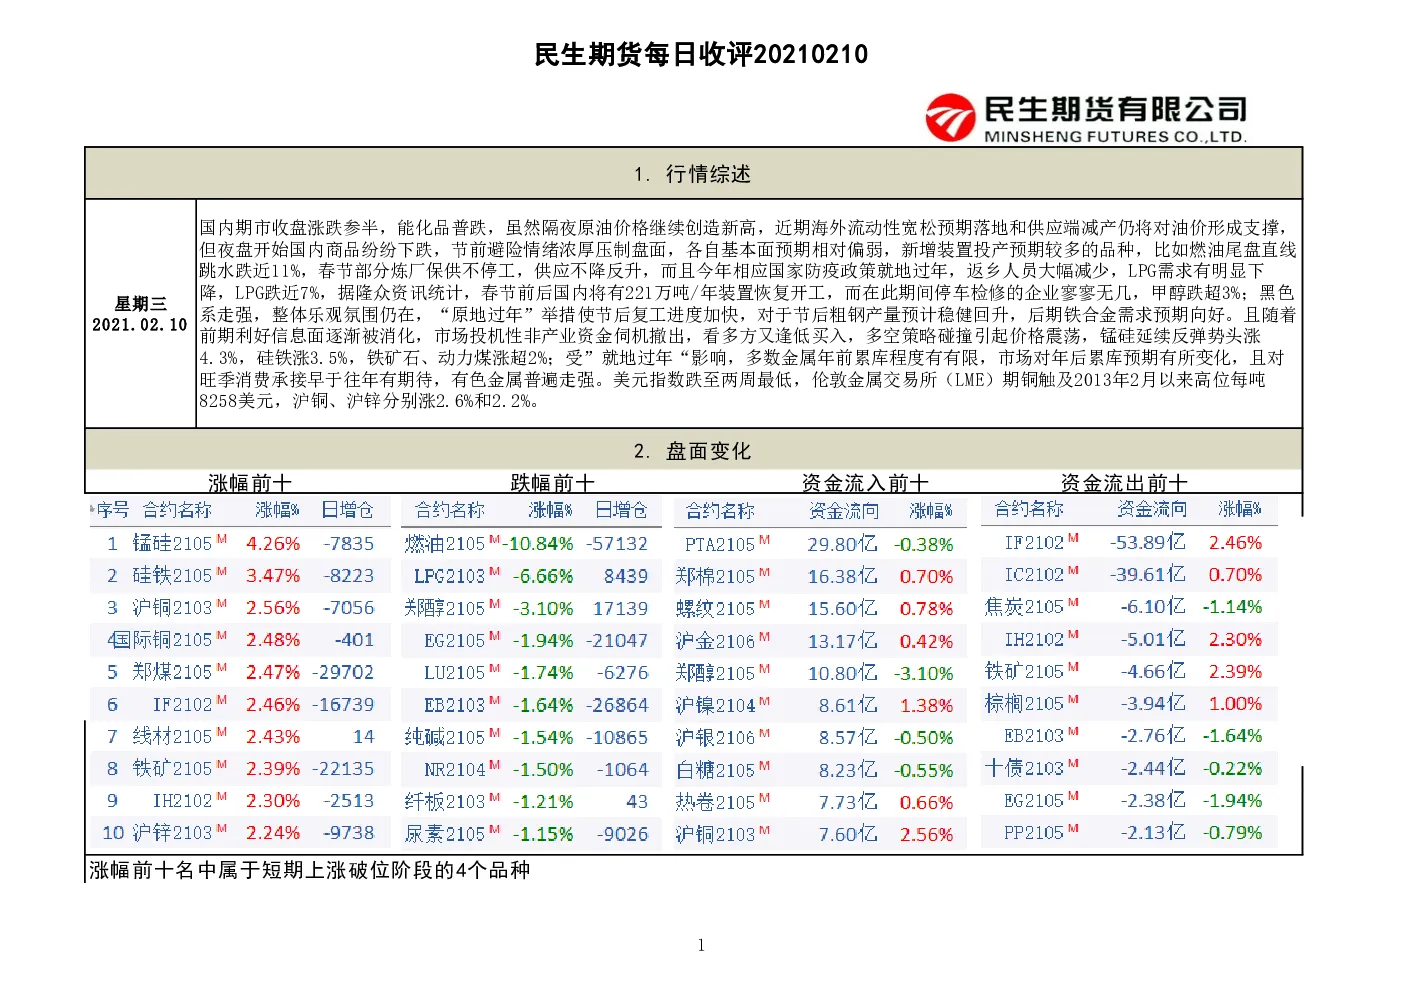Click fund outflow value -53.89亿
The image size is (1403, 991).
click(1148, 542)
